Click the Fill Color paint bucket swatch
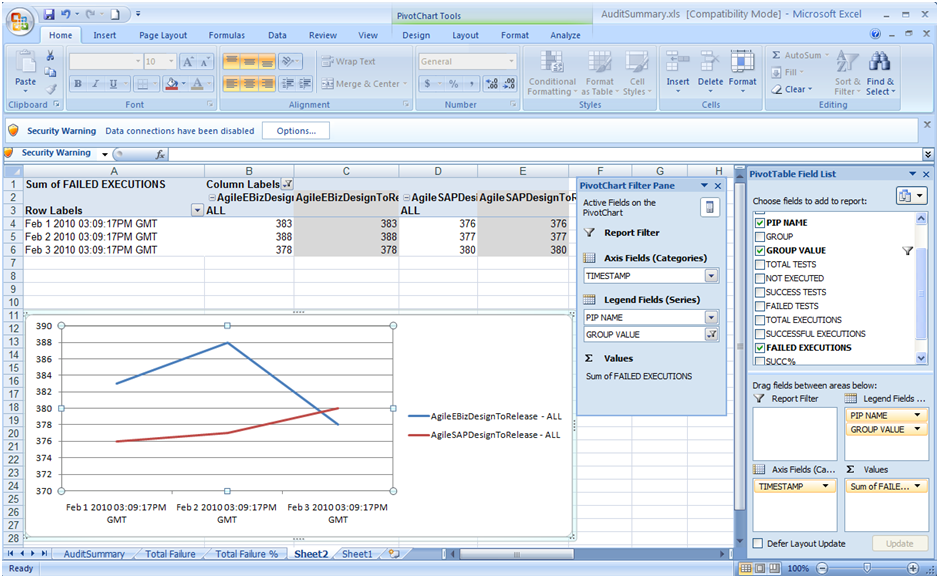The width and height of the screenshot is (938, 577). coord(172,84)
